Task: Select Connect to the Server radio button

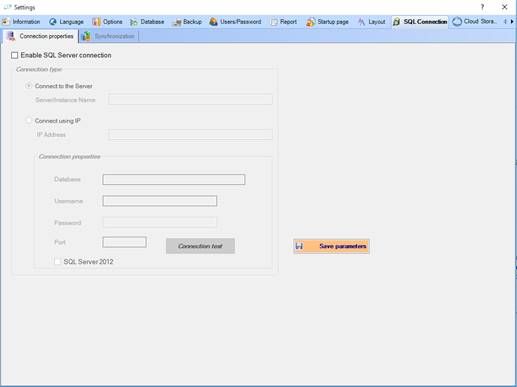Action: (x=29, y=86)
